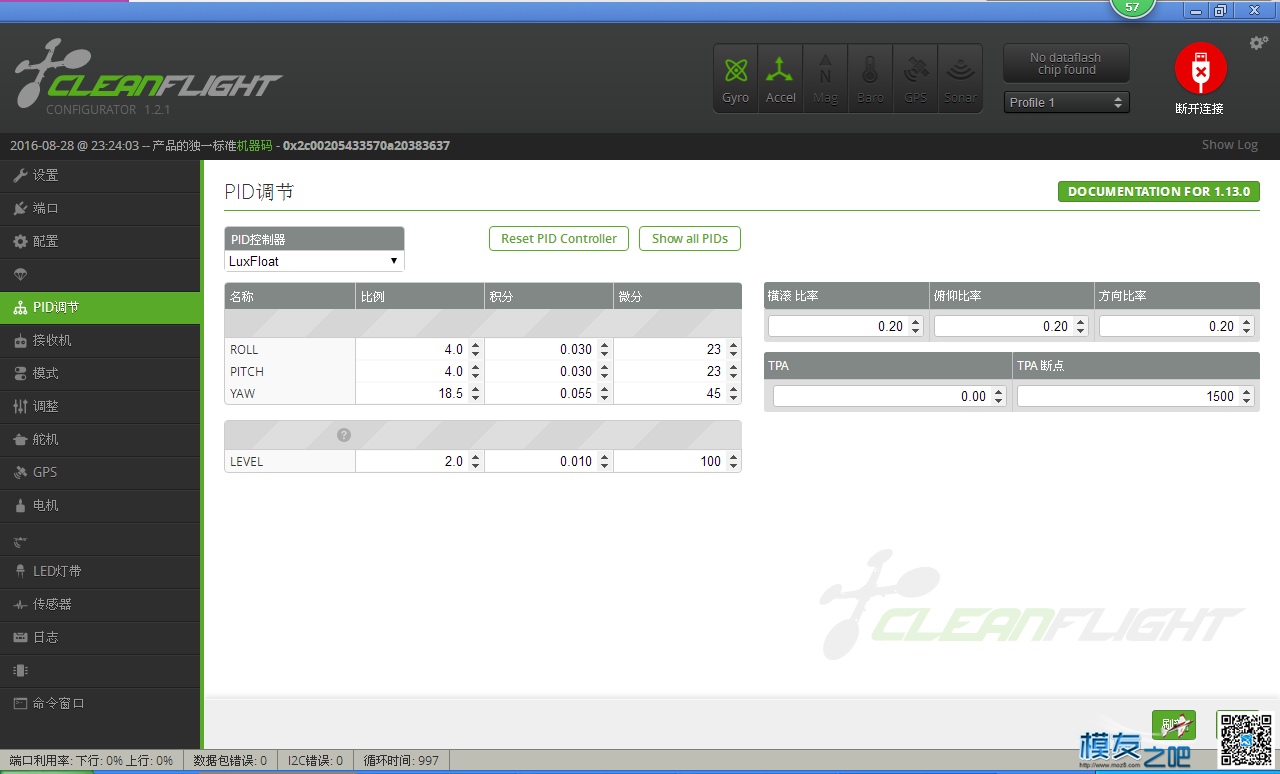Open the 模式 modes tab
The width and height of the screenshot is (1280, 774).
click(x=100, y=373)
